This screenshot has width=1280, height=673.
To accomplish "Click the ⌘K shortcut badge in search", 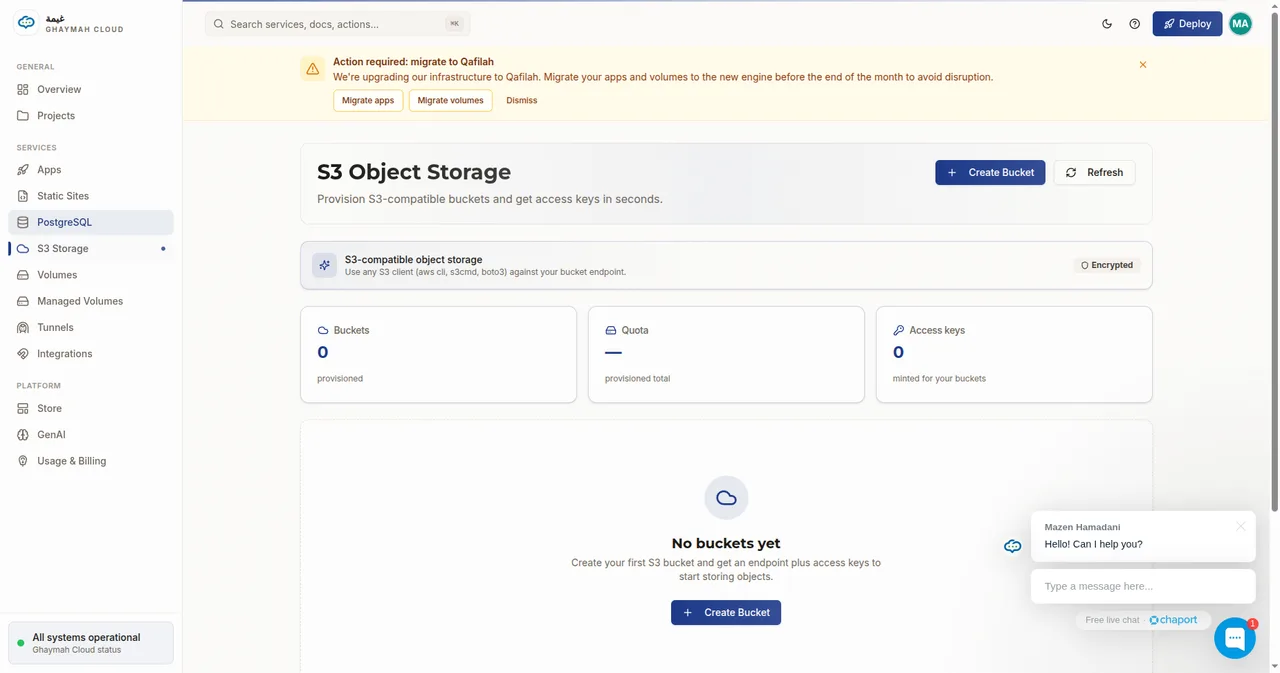I will point(455,24).
